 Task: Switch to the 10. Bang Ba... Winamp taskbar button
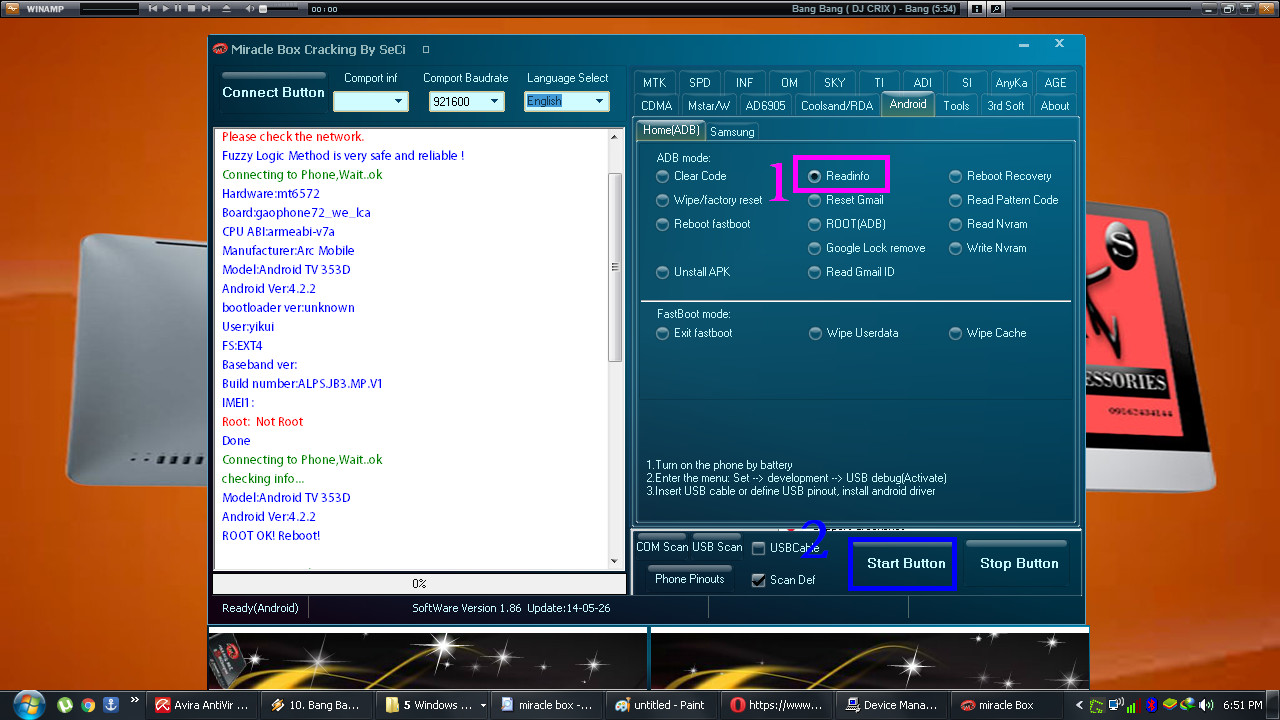tap(318, 705)
